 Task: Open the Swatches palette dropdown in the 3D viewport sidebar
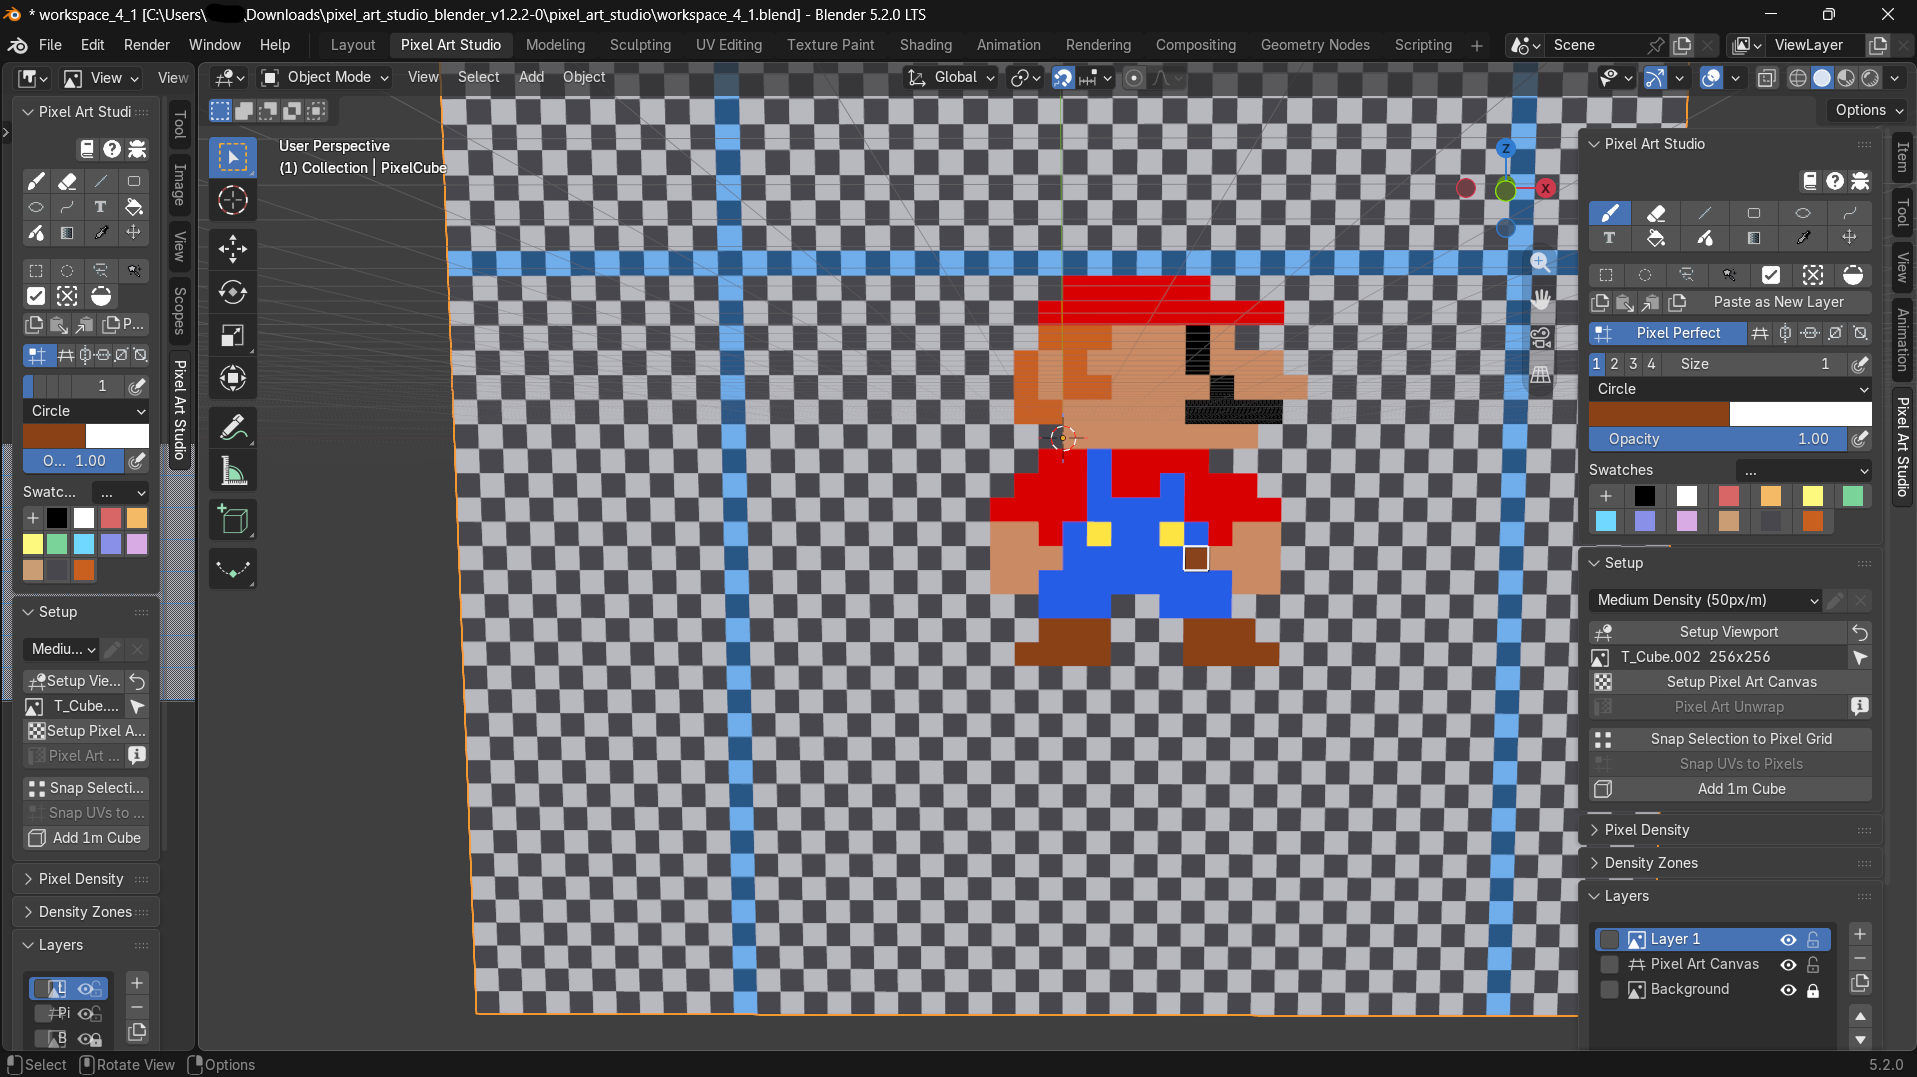click(1804, 470)
